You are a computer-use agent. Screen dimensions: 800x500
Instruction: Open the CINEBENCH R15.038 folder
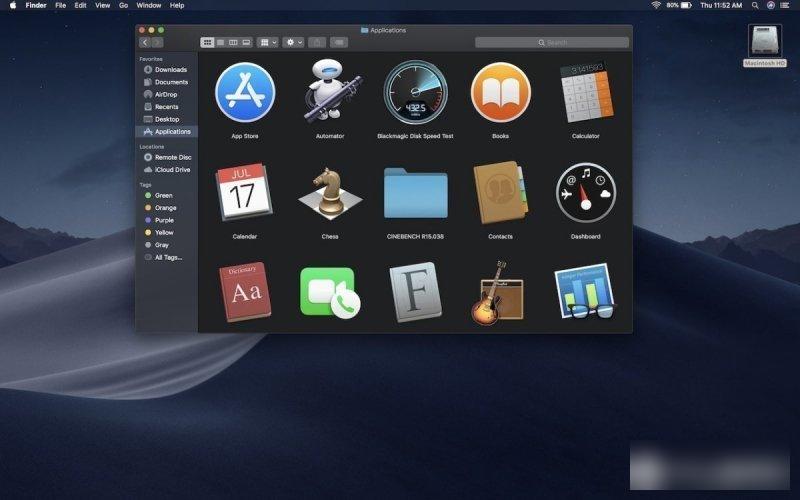tap(415, 193)
